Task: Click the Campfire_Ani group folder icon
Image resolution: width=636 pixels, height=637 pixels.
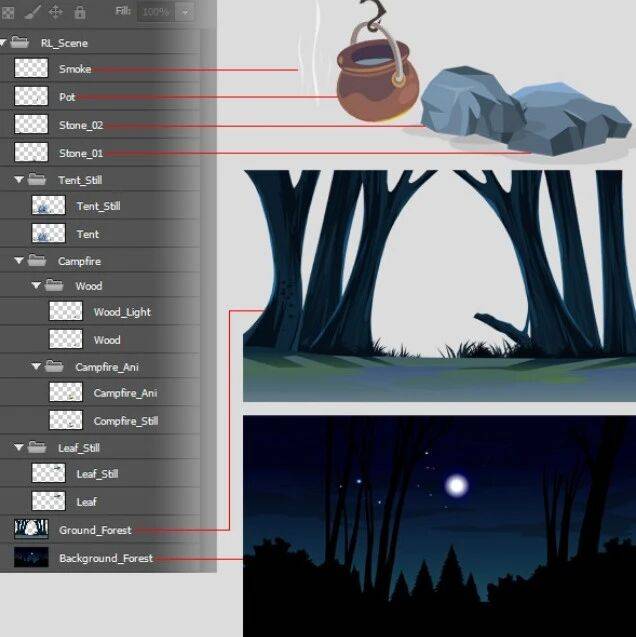Action: pos(55,367)
